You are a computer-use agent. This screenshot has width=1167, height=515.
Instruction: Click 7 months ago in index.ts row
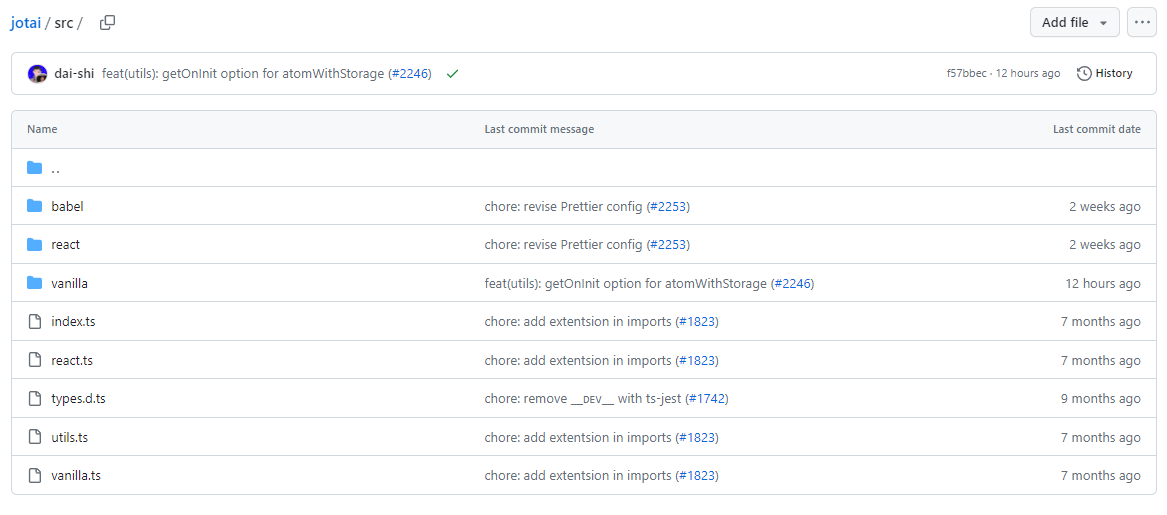1101,322
